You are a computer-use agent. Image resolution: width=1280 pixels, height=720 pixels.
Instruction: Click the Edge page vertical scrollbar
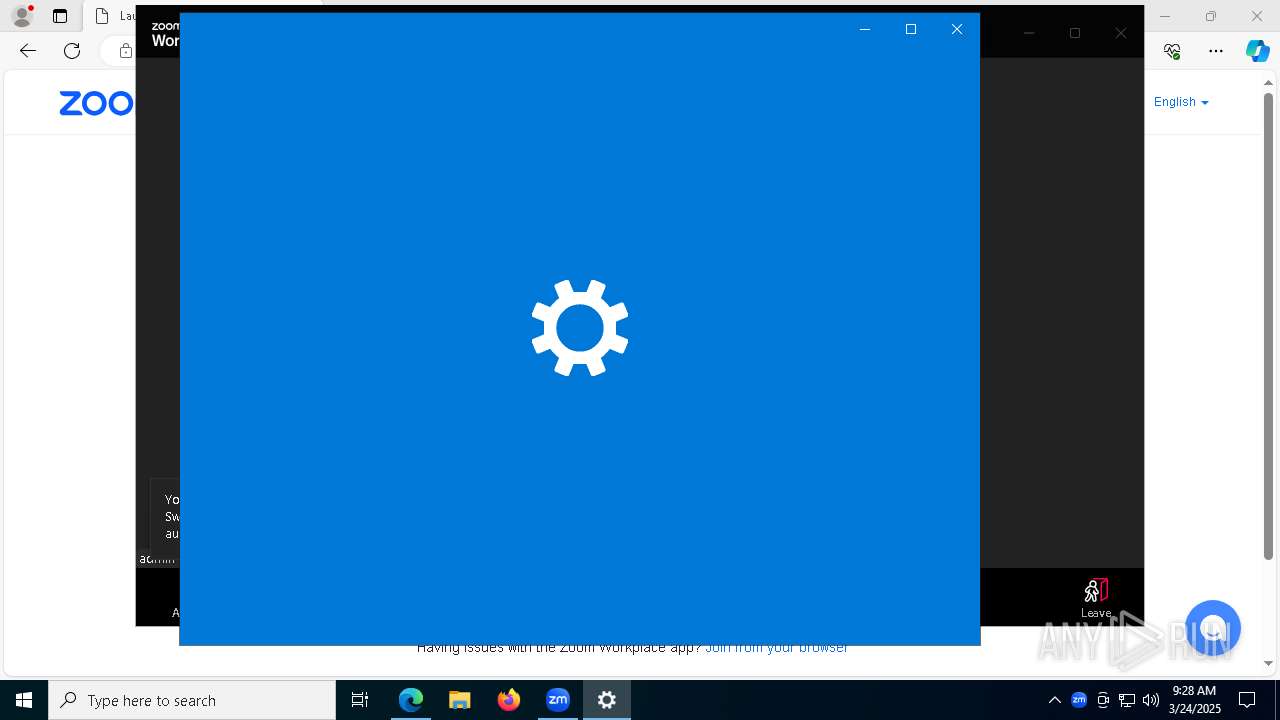[1268, 325]
